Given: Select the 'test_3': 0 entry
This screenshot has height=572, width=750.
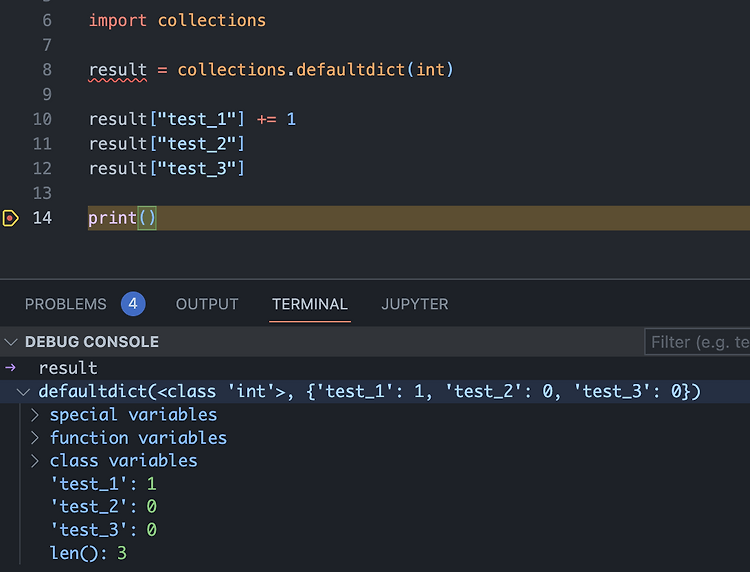Looking at the screenshot, I should [x=103, y=529].
